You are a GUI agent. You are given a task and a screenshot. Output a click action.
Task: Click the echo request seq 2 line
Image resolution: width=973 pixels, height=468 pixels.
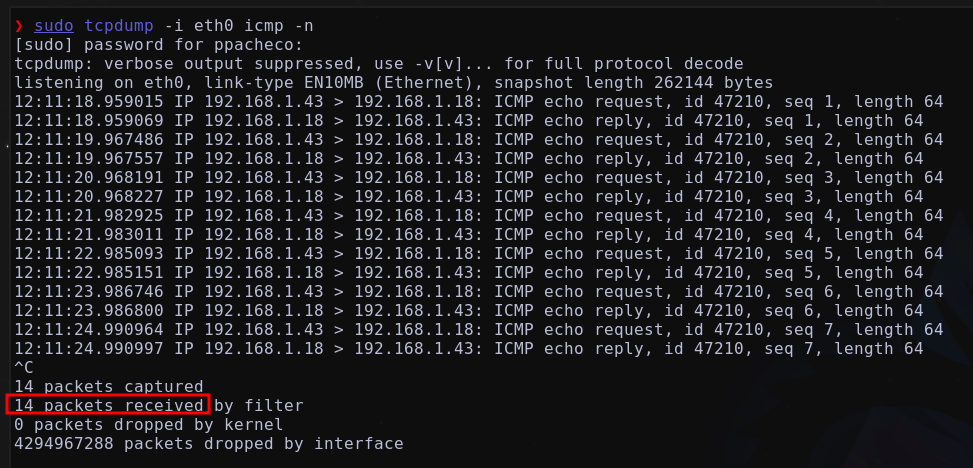click(x=478, y=140)
